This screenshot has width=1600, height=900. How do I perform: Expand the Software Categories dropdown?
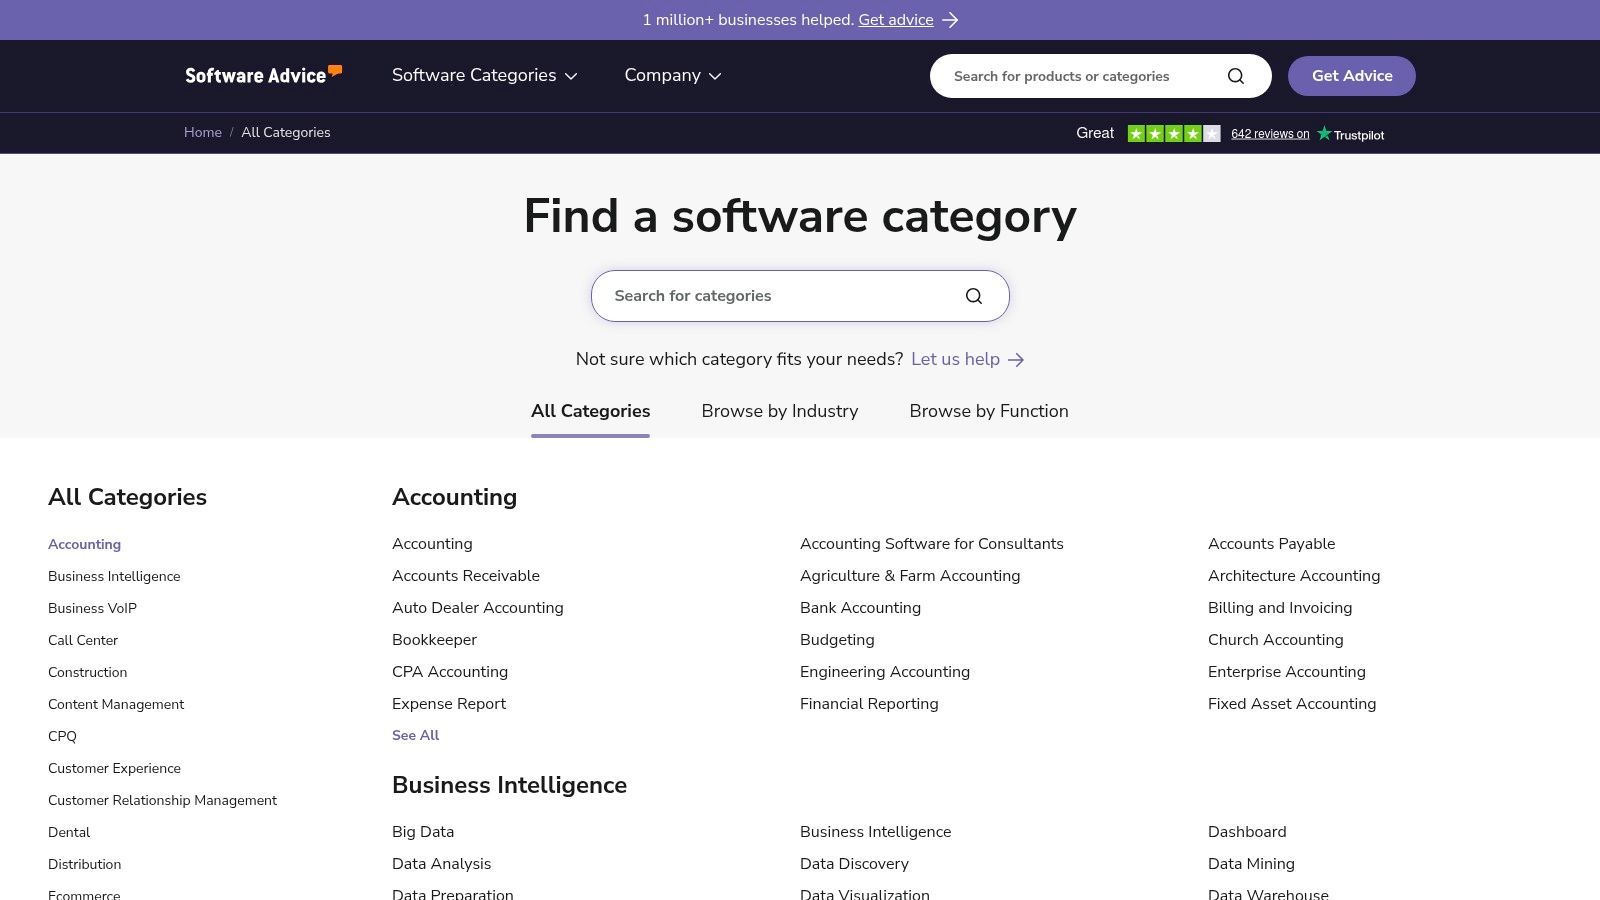point(484,75)
